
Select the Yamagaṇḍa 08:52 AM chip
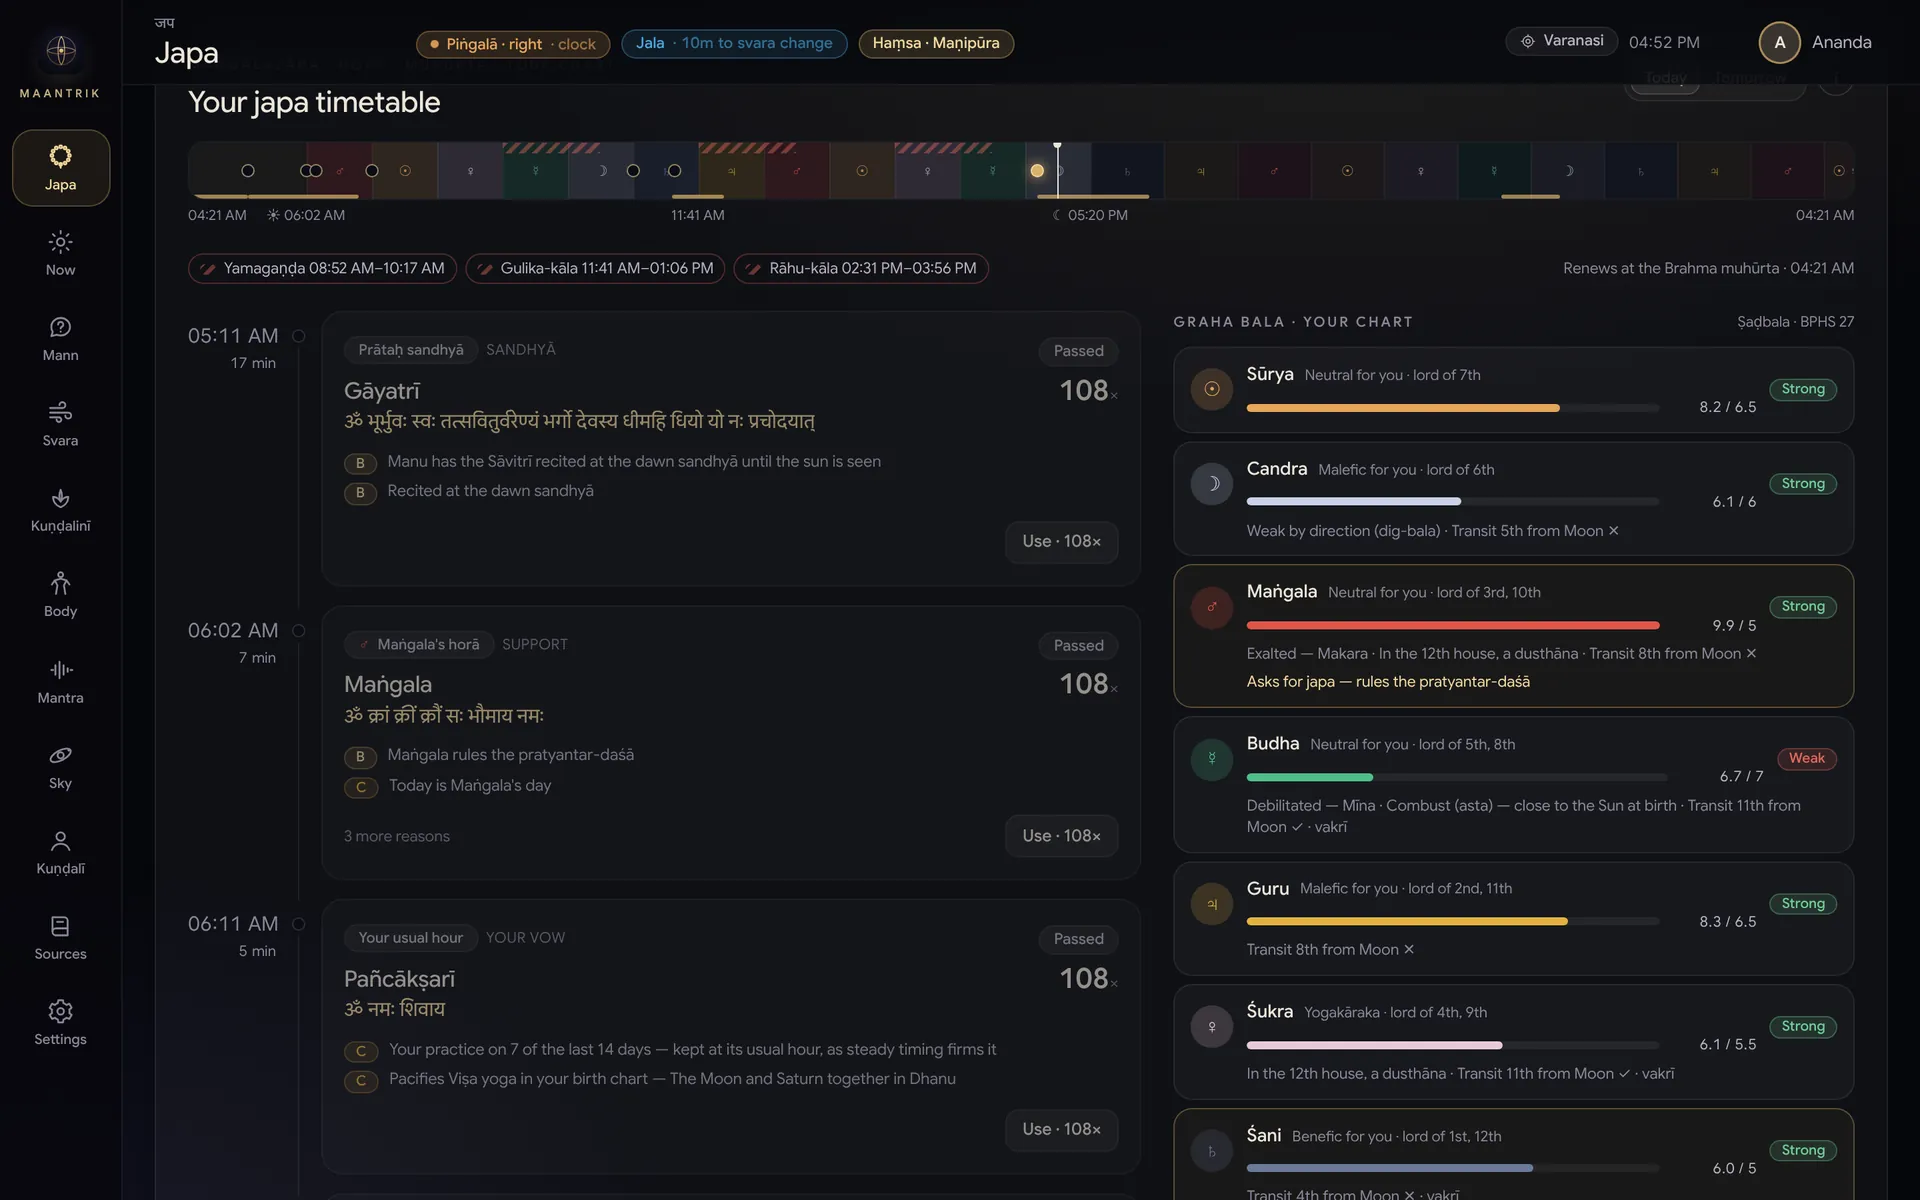[x=322, y=269]
